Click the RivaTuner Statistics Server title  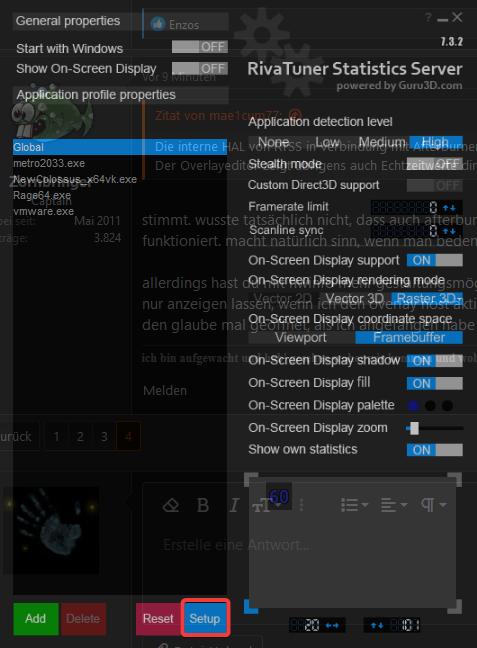point(355,69)
